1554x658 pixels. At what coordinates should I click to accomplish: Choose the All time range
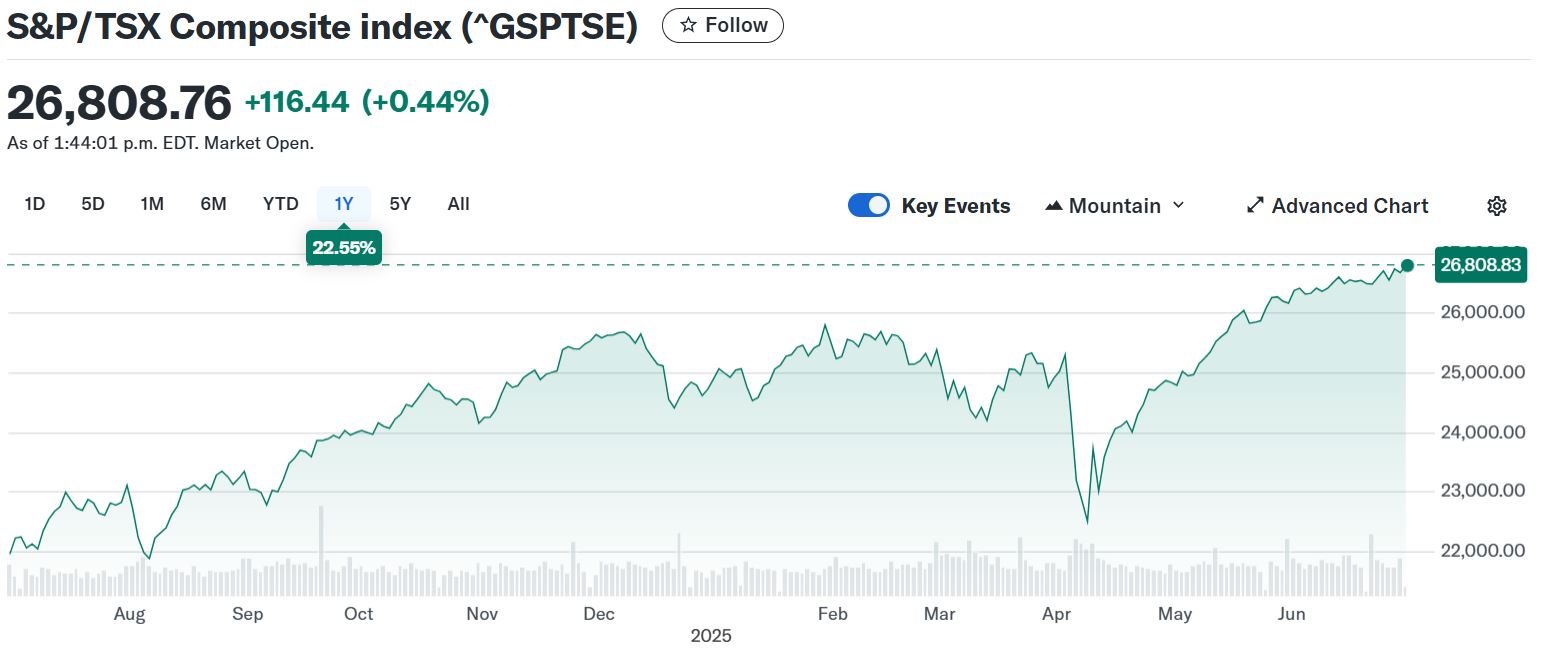point(458,204)
